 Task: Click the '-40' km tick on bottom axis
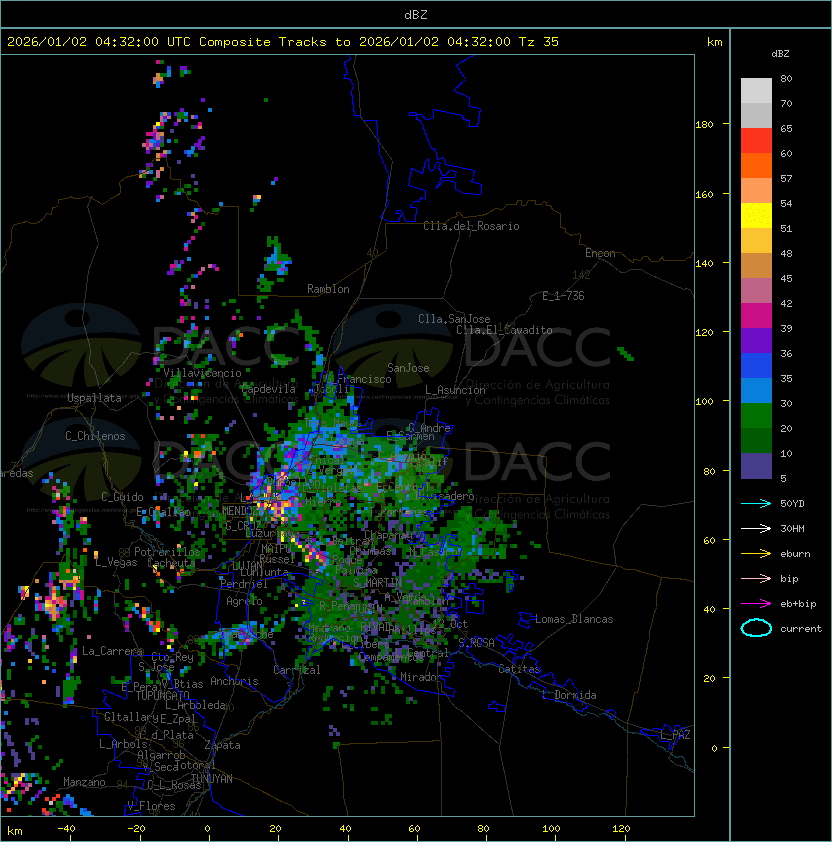tap(67, 829)
